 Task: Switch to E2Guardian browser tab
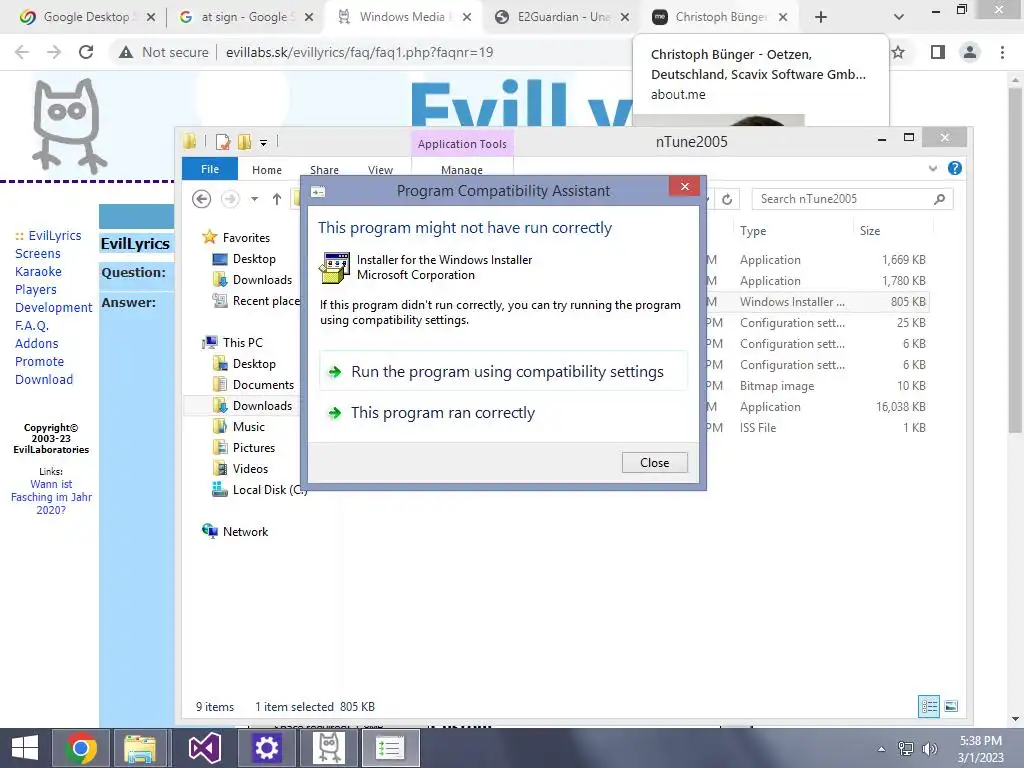562,17
